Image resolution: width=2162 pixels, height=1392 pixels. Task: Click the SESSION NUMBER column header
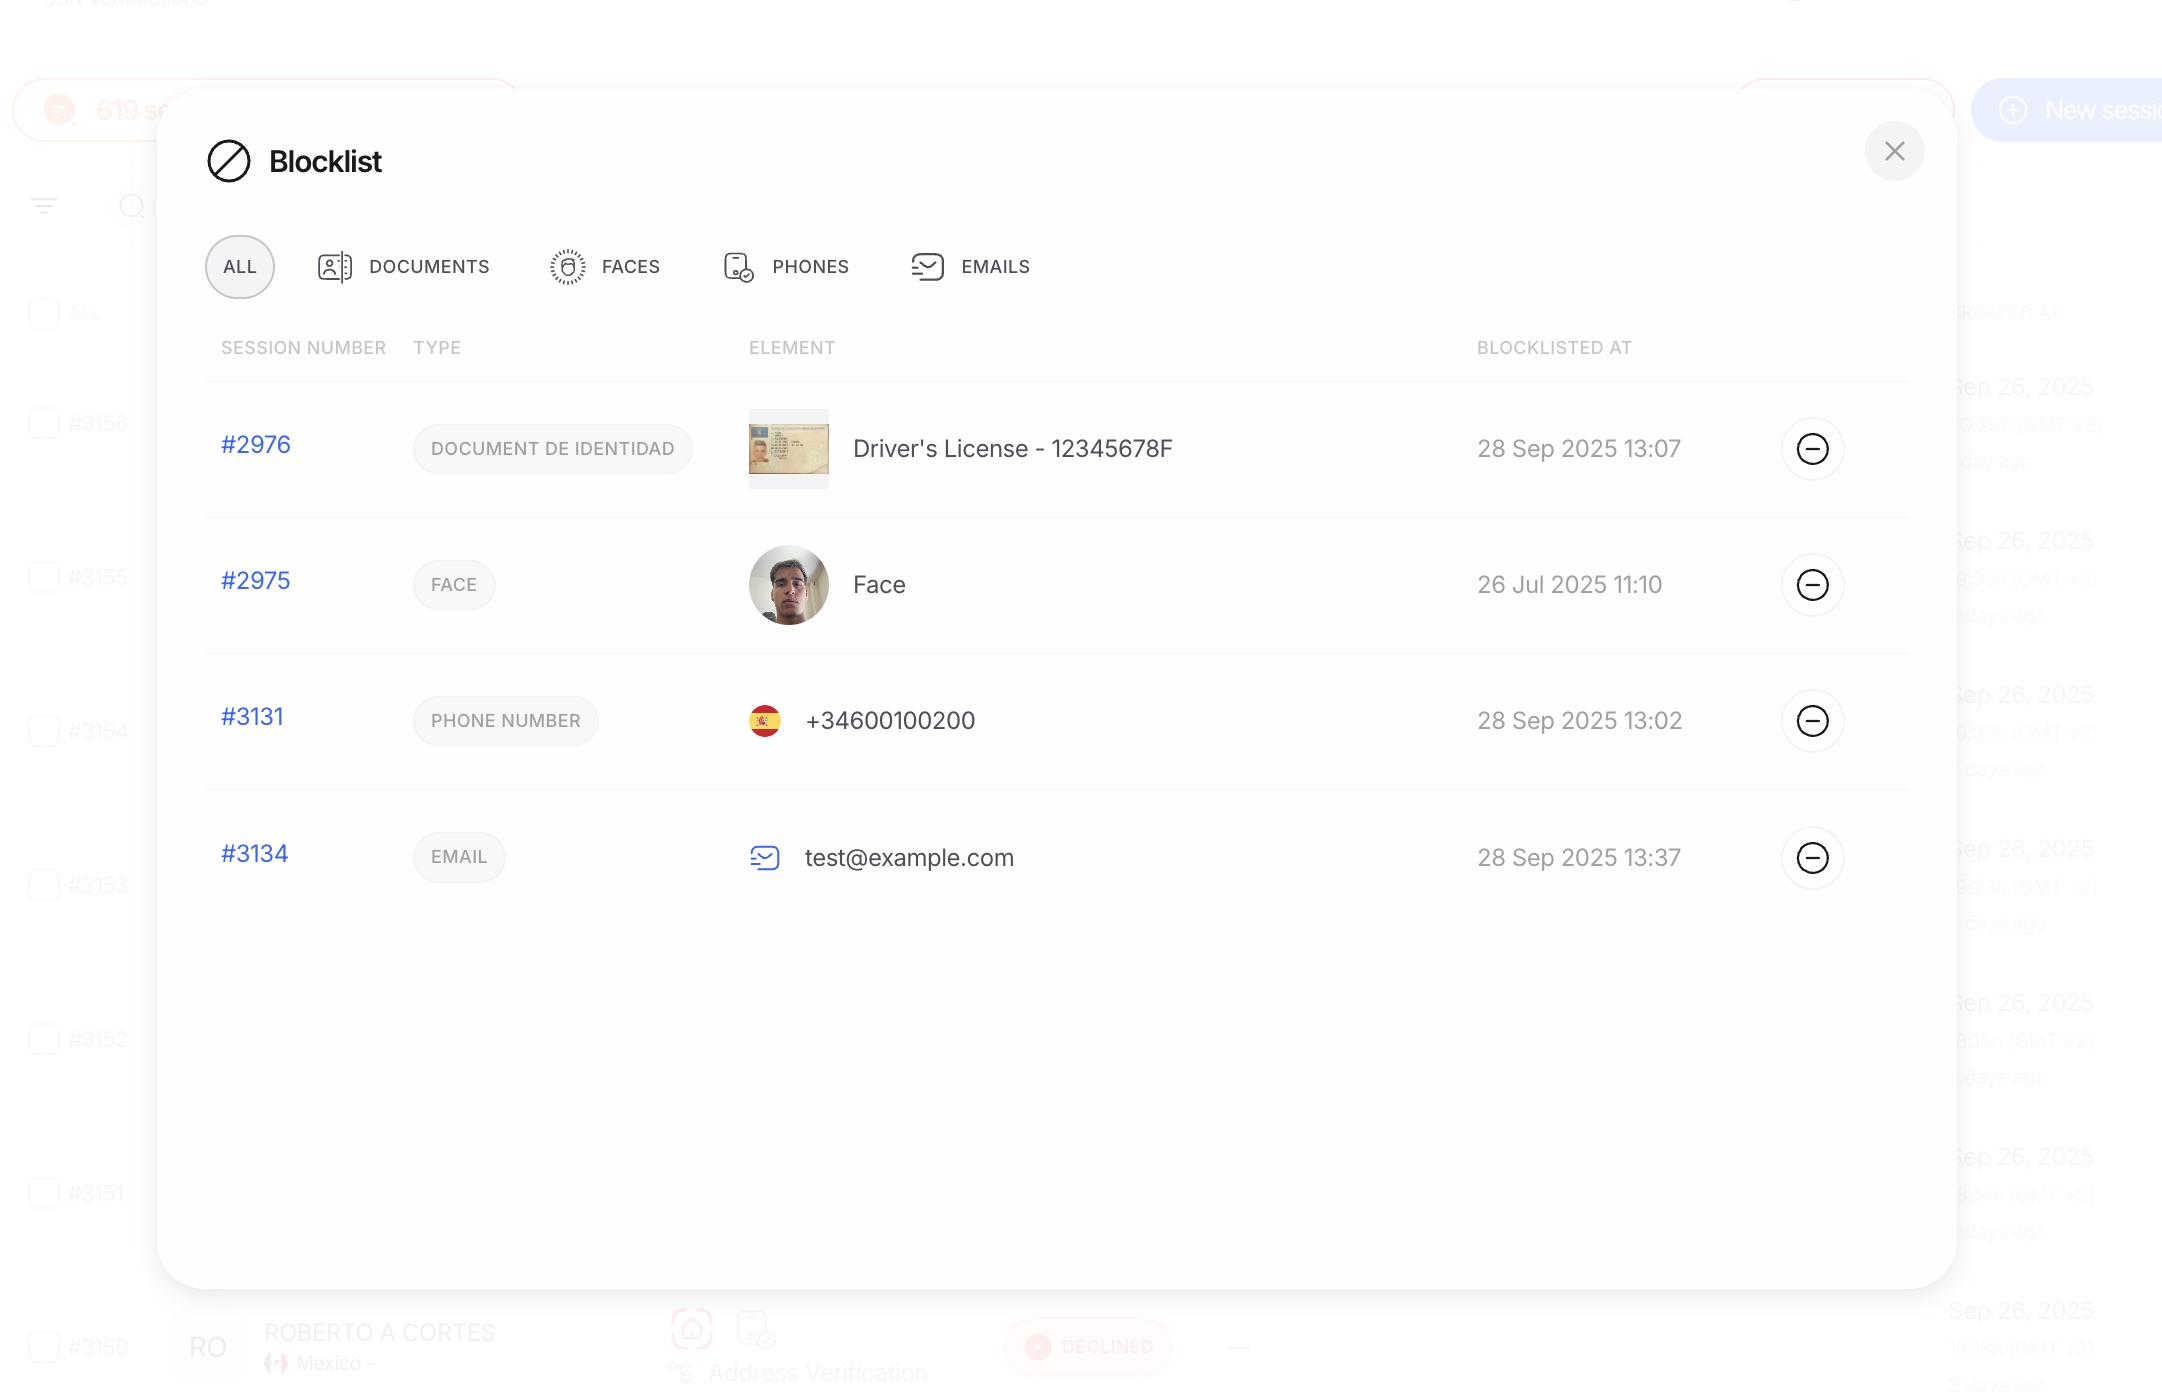point(303,348)
